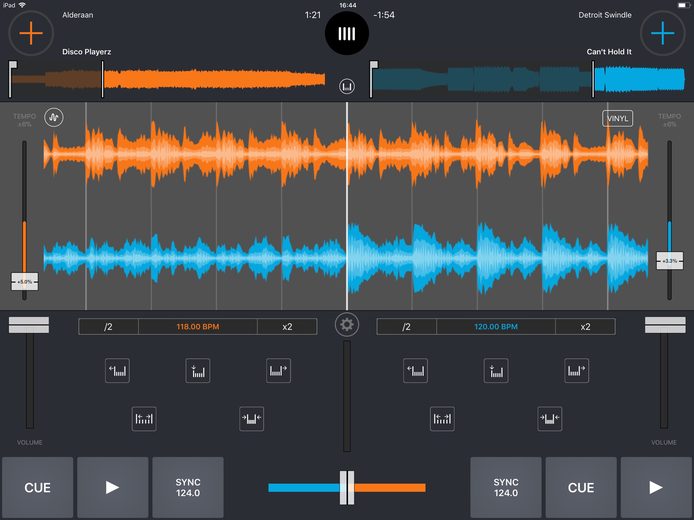Open the mixer view from the black center button
The image size is (694, 520).
347,33
